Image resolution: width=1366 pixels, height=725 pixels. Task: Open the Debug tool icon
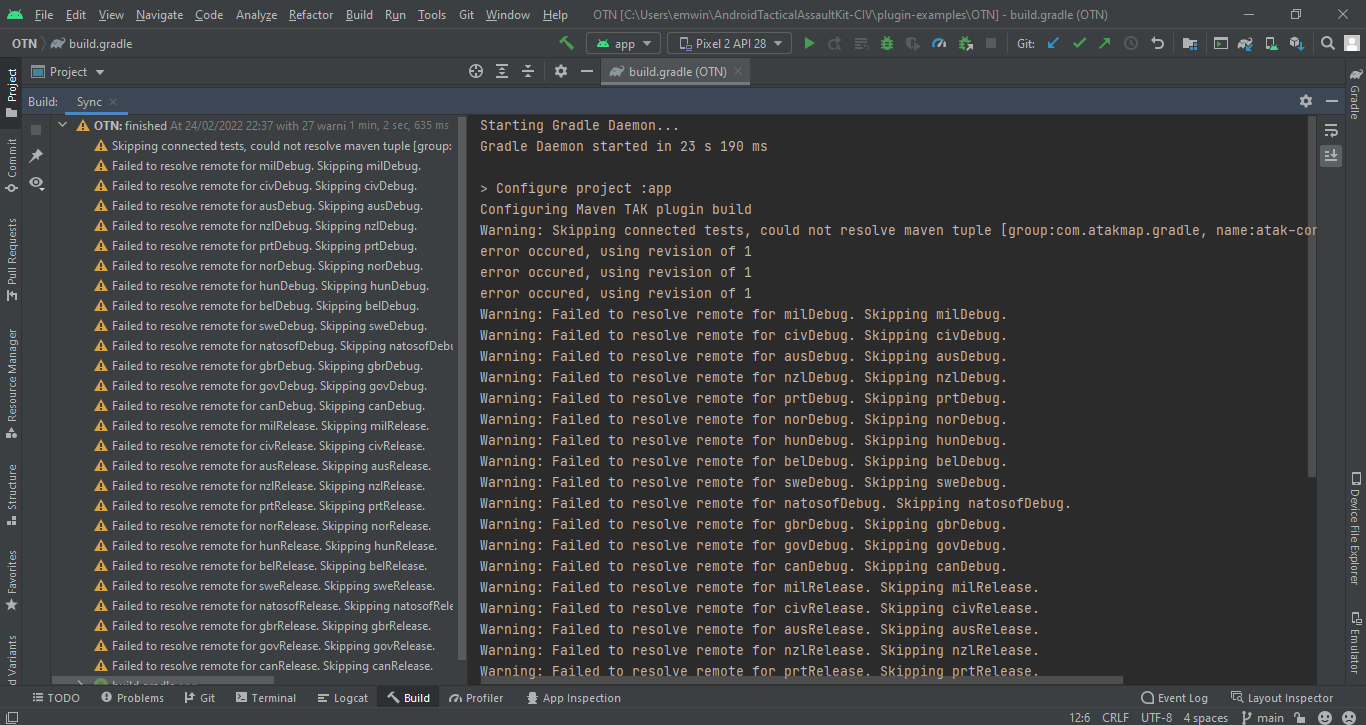(x=886, y=43)
